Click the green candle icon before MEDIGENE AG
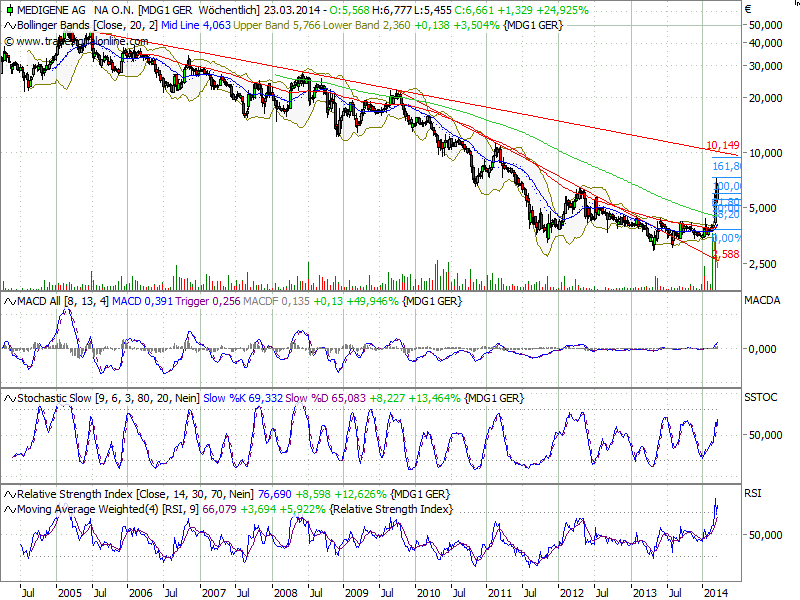 click(x=10, y=10)
